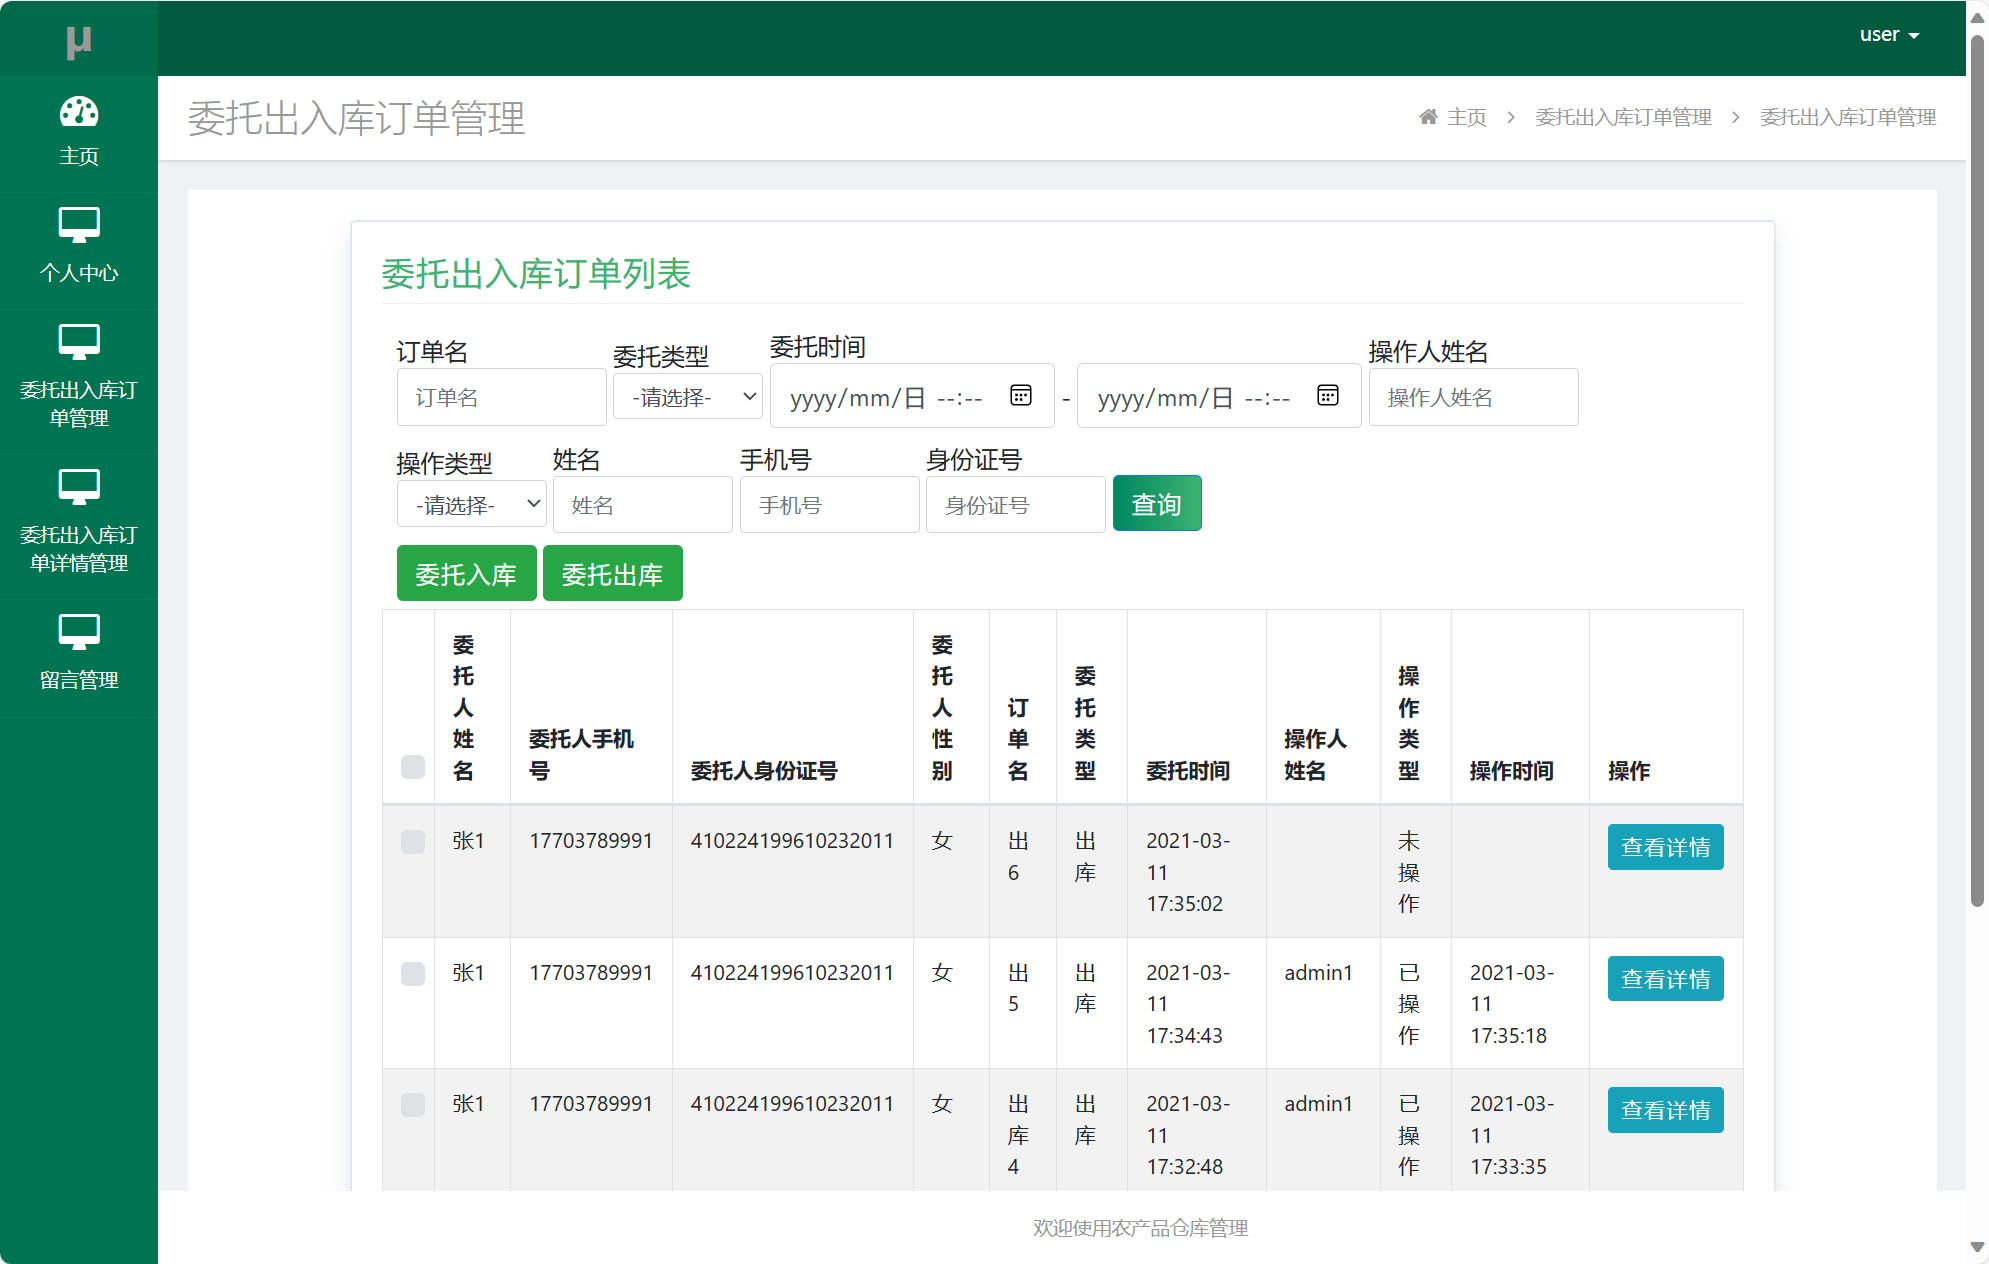
Task: Select the 留言管理 message icon
Action: (x=79, y=631)
